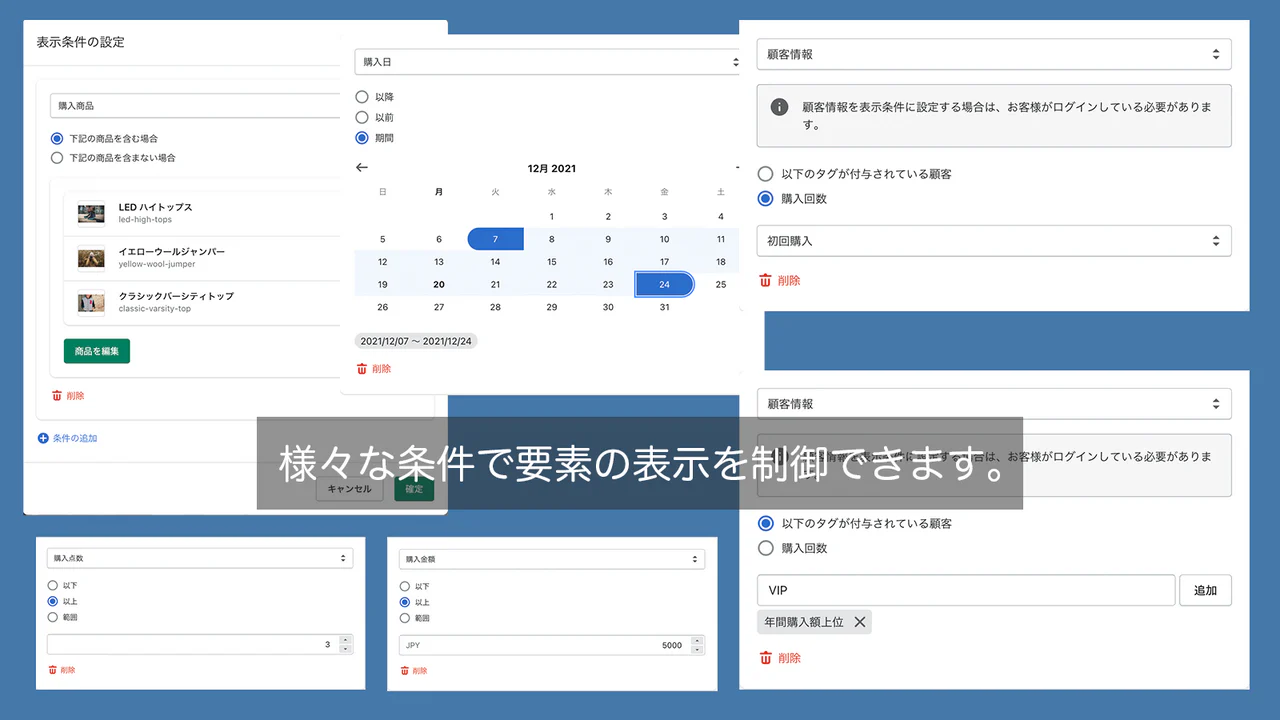Click the 商品を編集 button
Screen dimensions: 1280x720
[x=97, y=351]
